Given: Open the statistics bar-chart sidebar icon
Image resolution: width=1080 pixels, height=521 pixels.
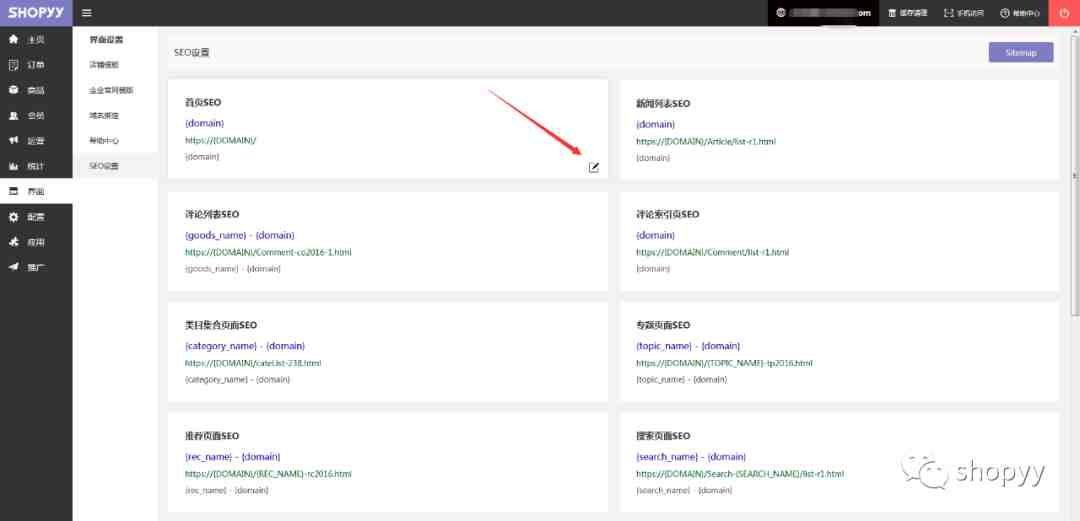Looking at the screenshot, I should click(x=13, y=166).
